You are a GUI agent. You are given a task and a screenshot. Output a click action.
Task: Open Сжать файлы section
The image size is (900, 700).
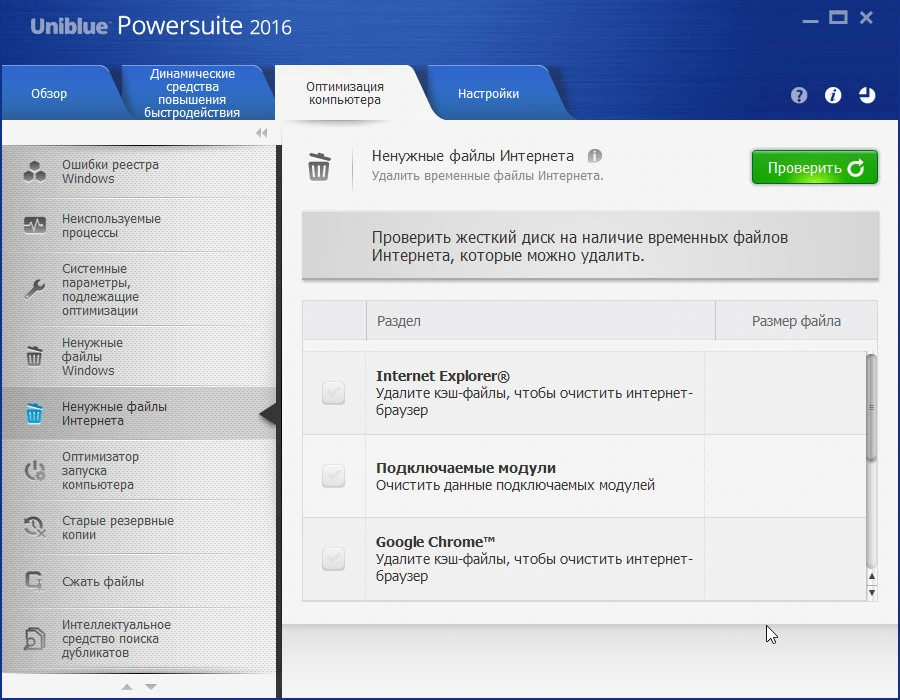139,581
